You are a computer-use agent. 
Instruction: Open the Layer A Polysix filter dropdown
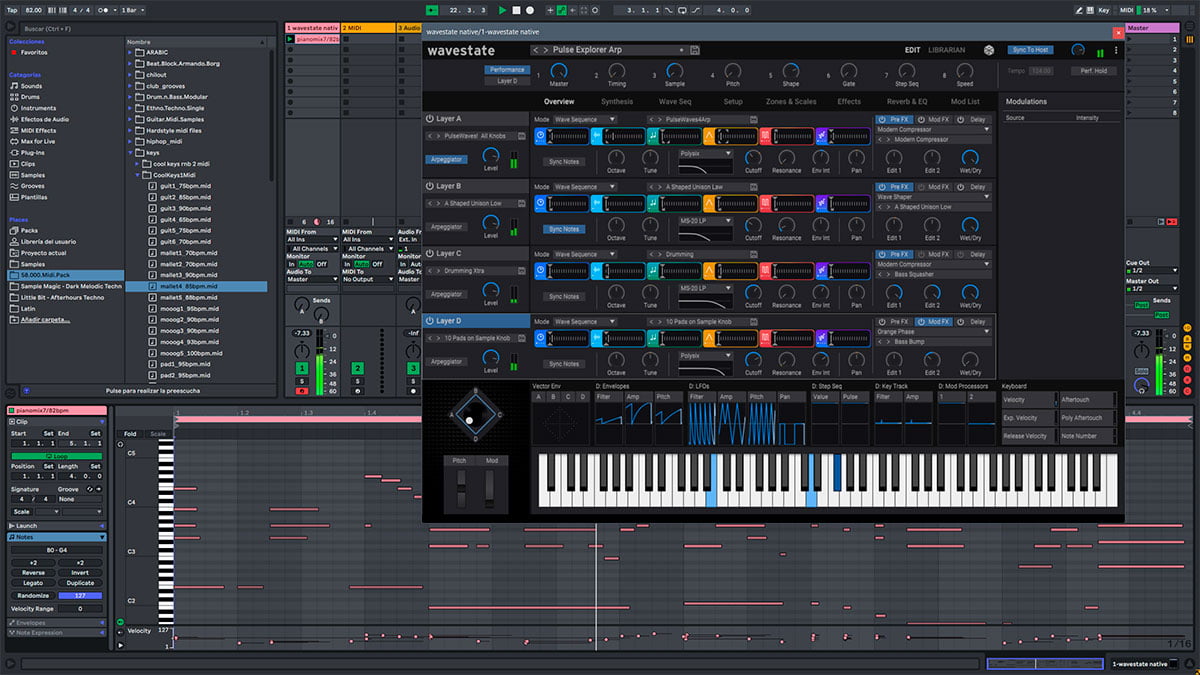(706, 153)
